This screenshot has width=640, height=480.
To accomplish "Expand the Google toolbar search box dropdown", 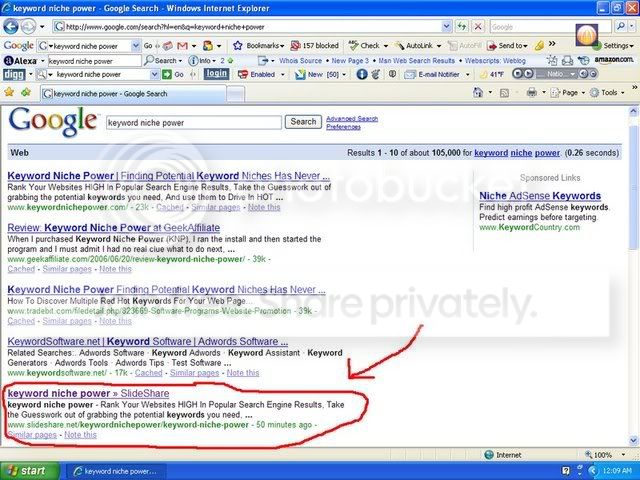I will (136, 46).
